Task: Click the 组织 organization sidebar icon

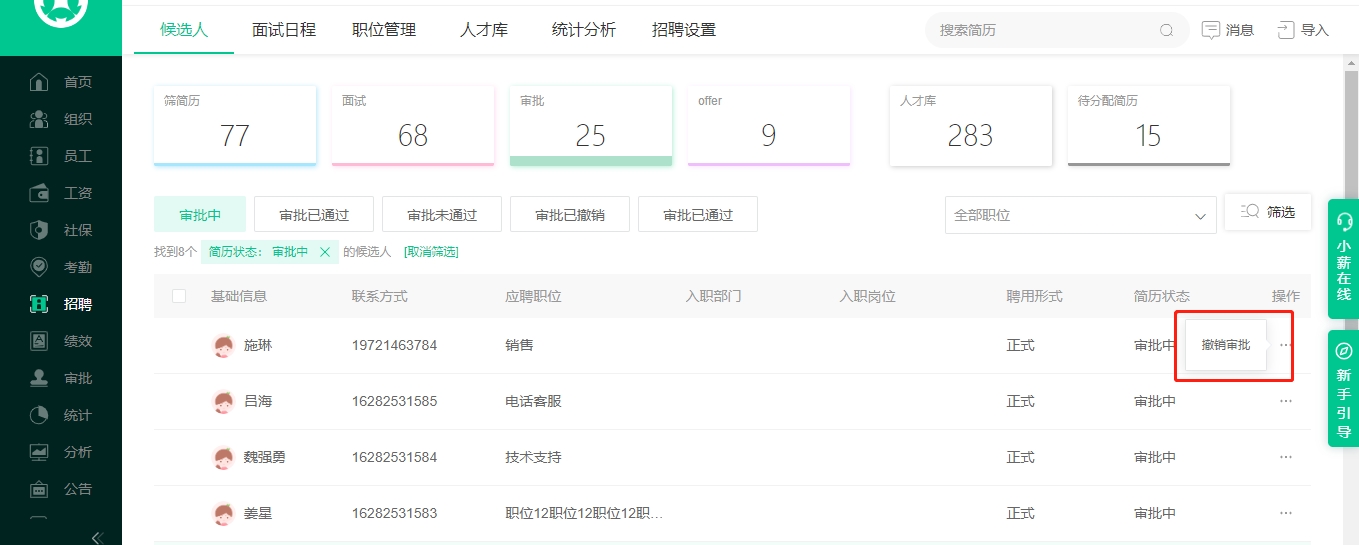Action: [39, 119]
